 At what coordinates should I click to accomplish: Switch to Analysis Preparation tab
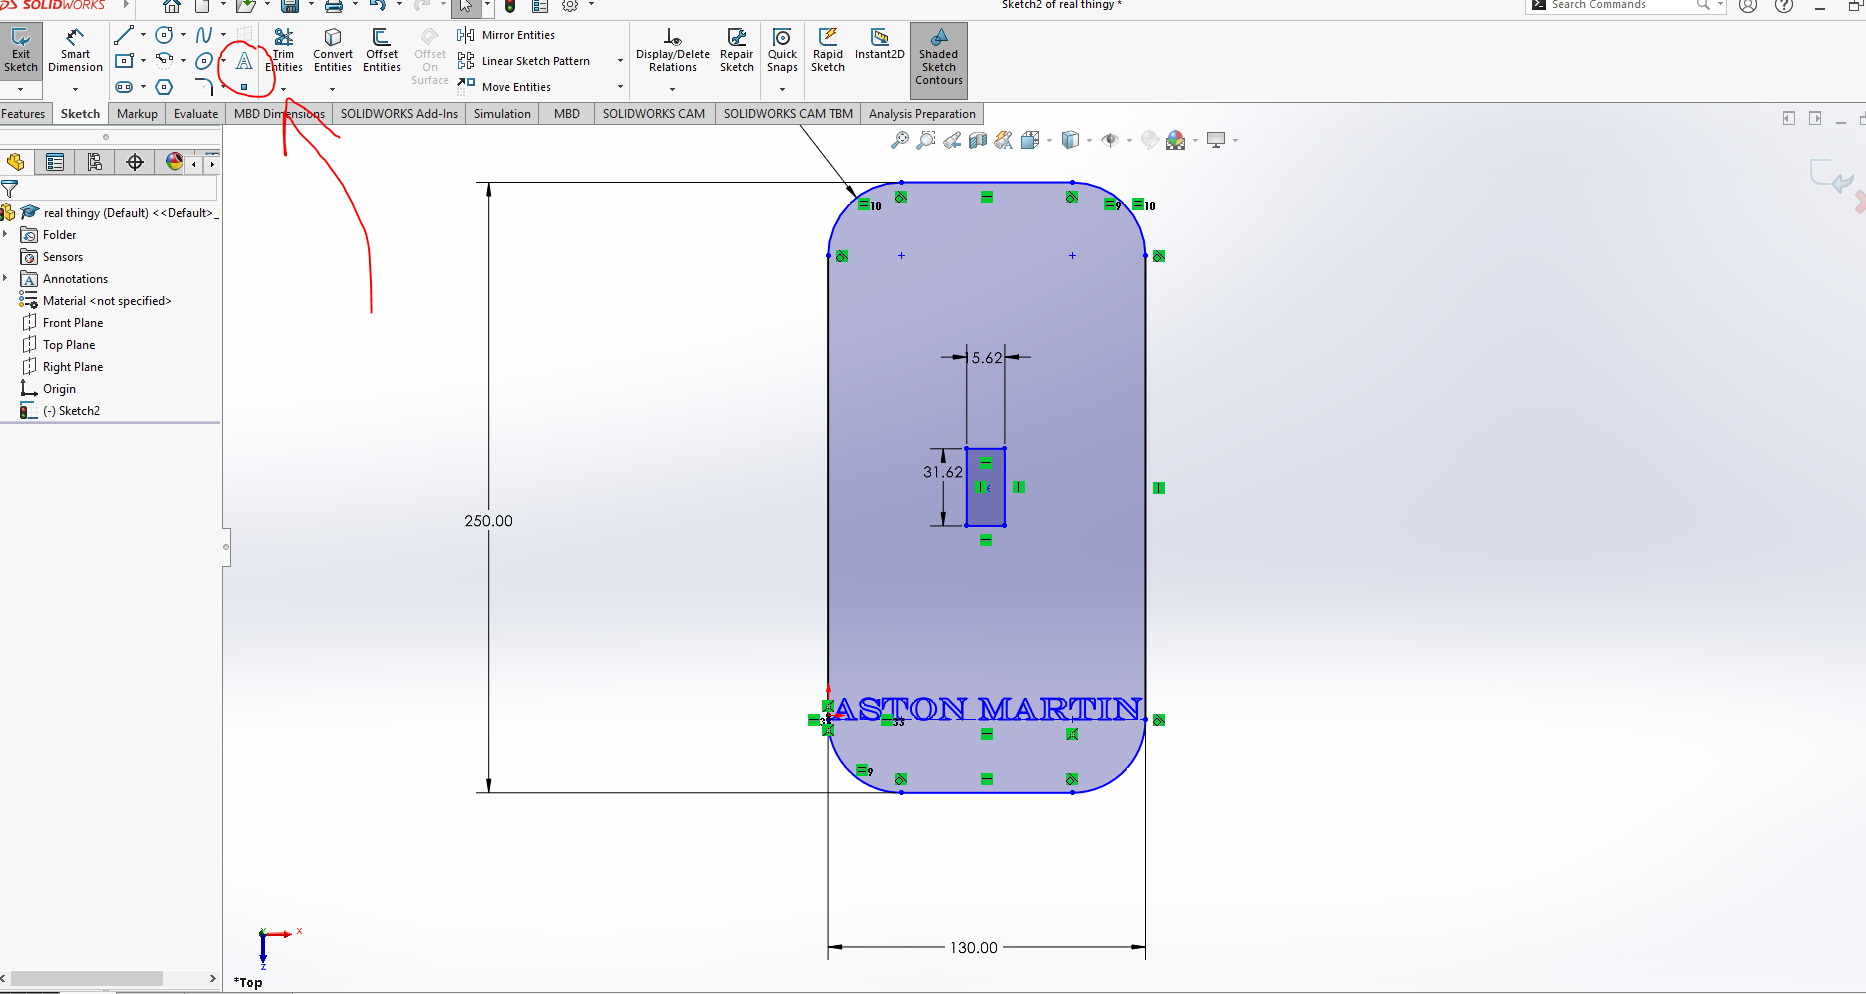point(922,114)
